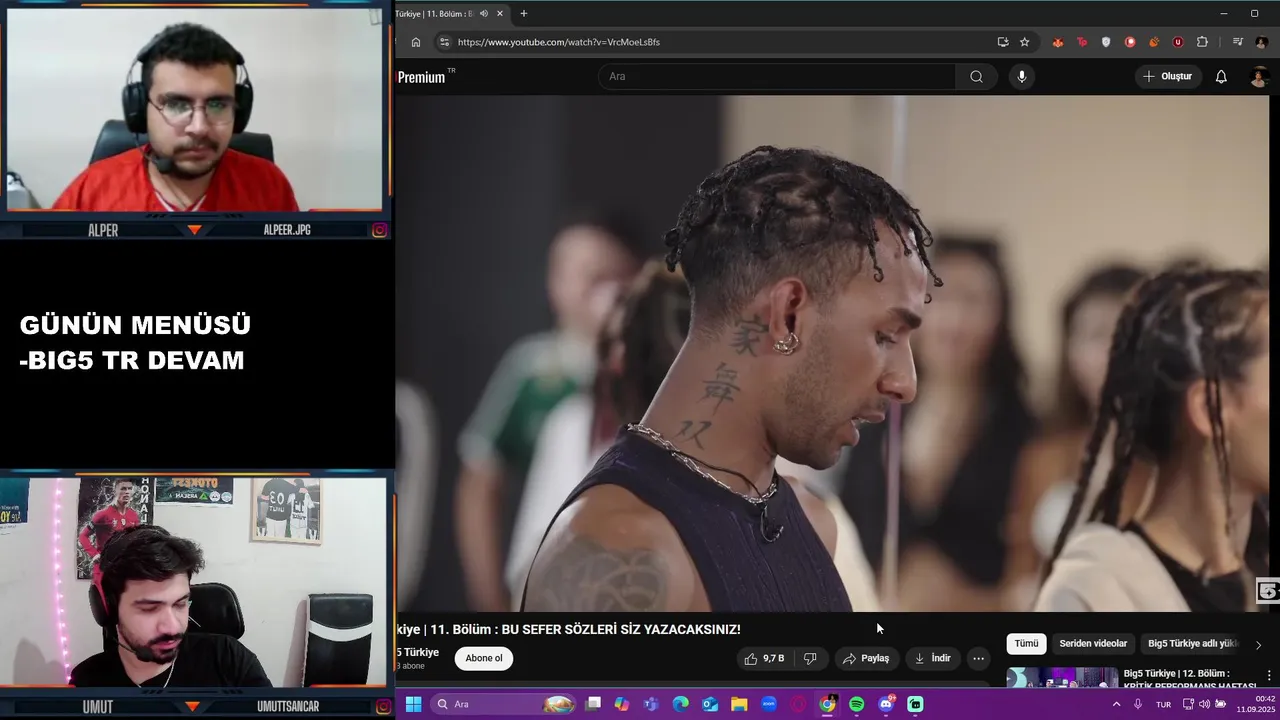Open the media controls icon in toolbar
The height and width of the screenshot is (720, 1280).
click(1238, 42)
